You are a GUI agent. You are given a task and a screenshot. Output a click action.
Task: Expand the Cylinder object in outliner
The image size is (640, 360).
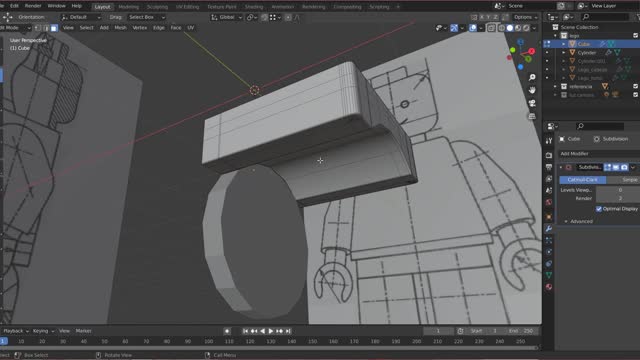[564, 53]
